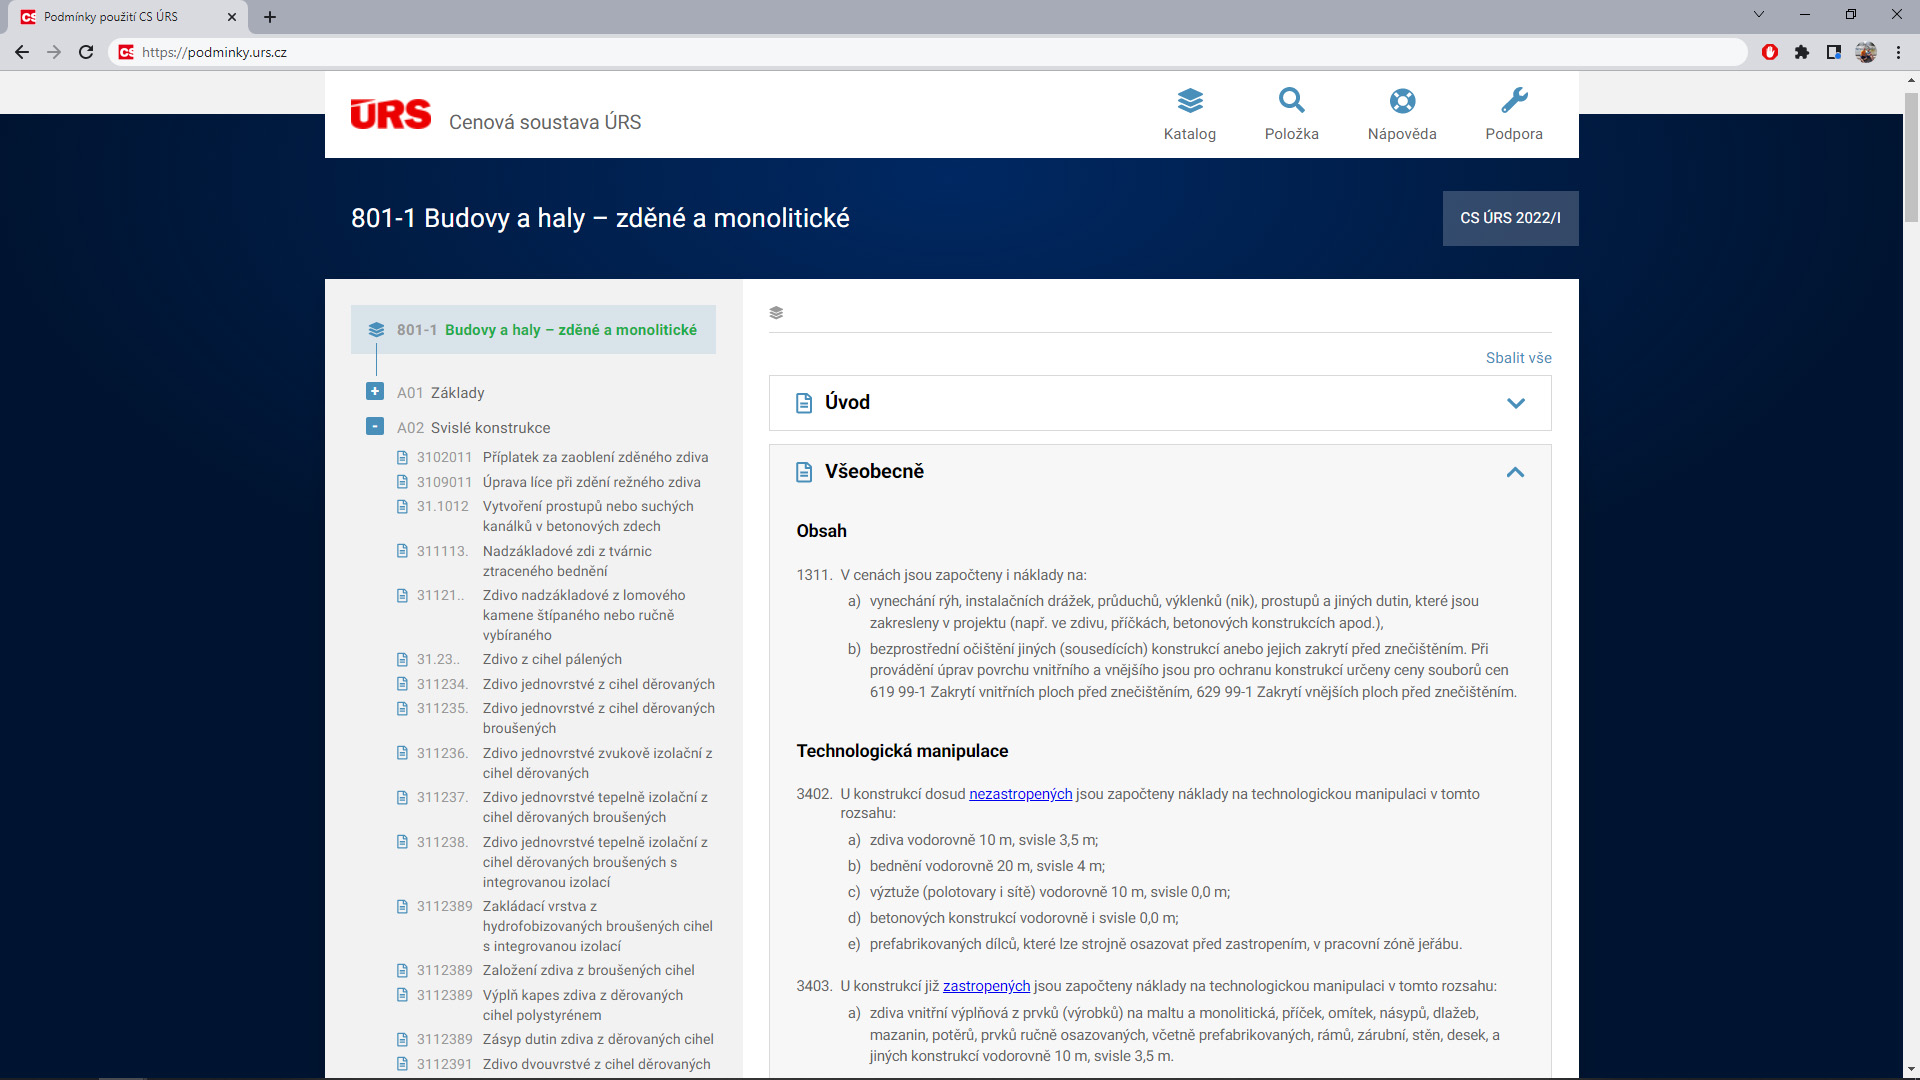Select tree item Zdivo z cihel pálených
The height and width of the screenshot is (1080, 1920).
[552, 659]
